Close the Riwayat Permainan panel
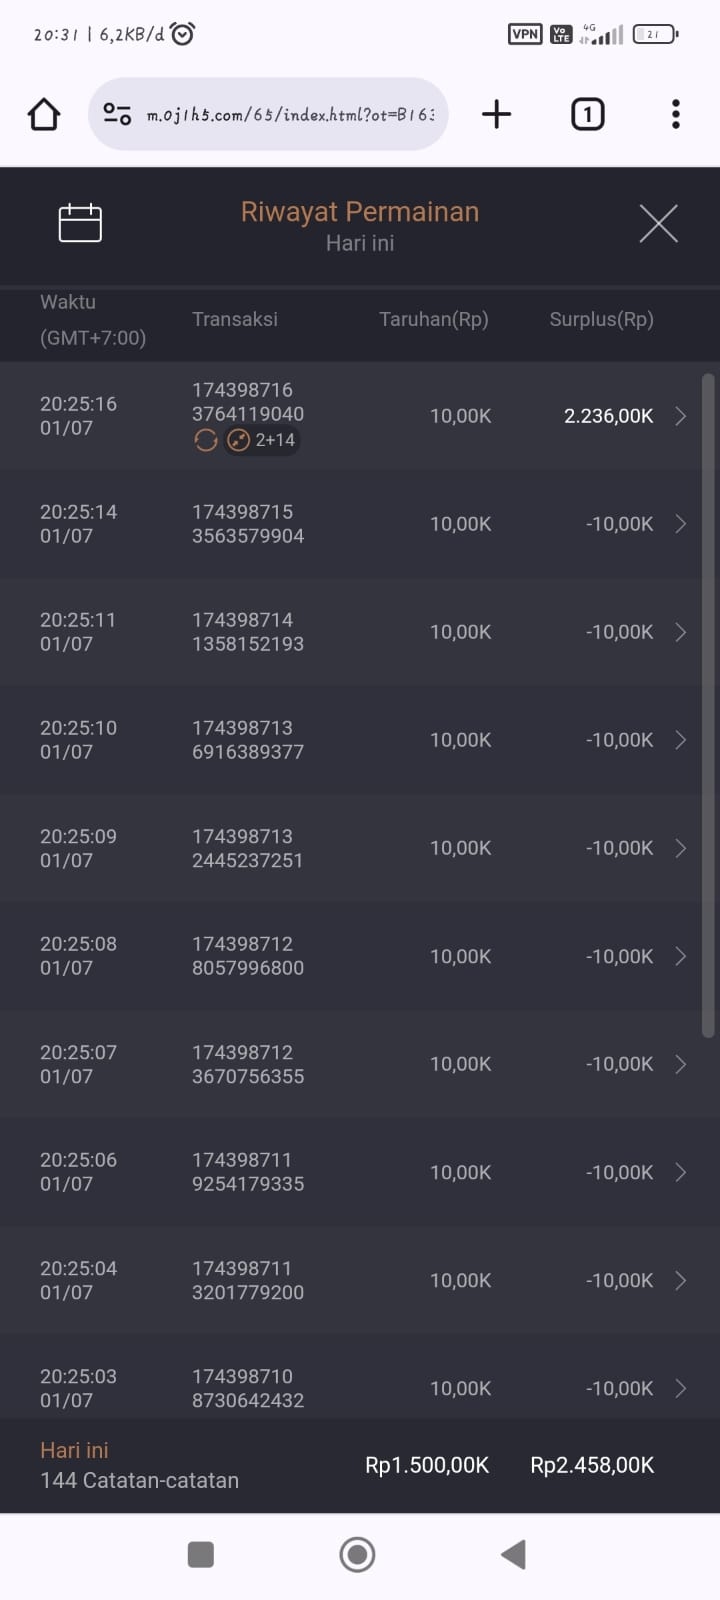This screenshot has width=720, height=1600. point(658,223)
